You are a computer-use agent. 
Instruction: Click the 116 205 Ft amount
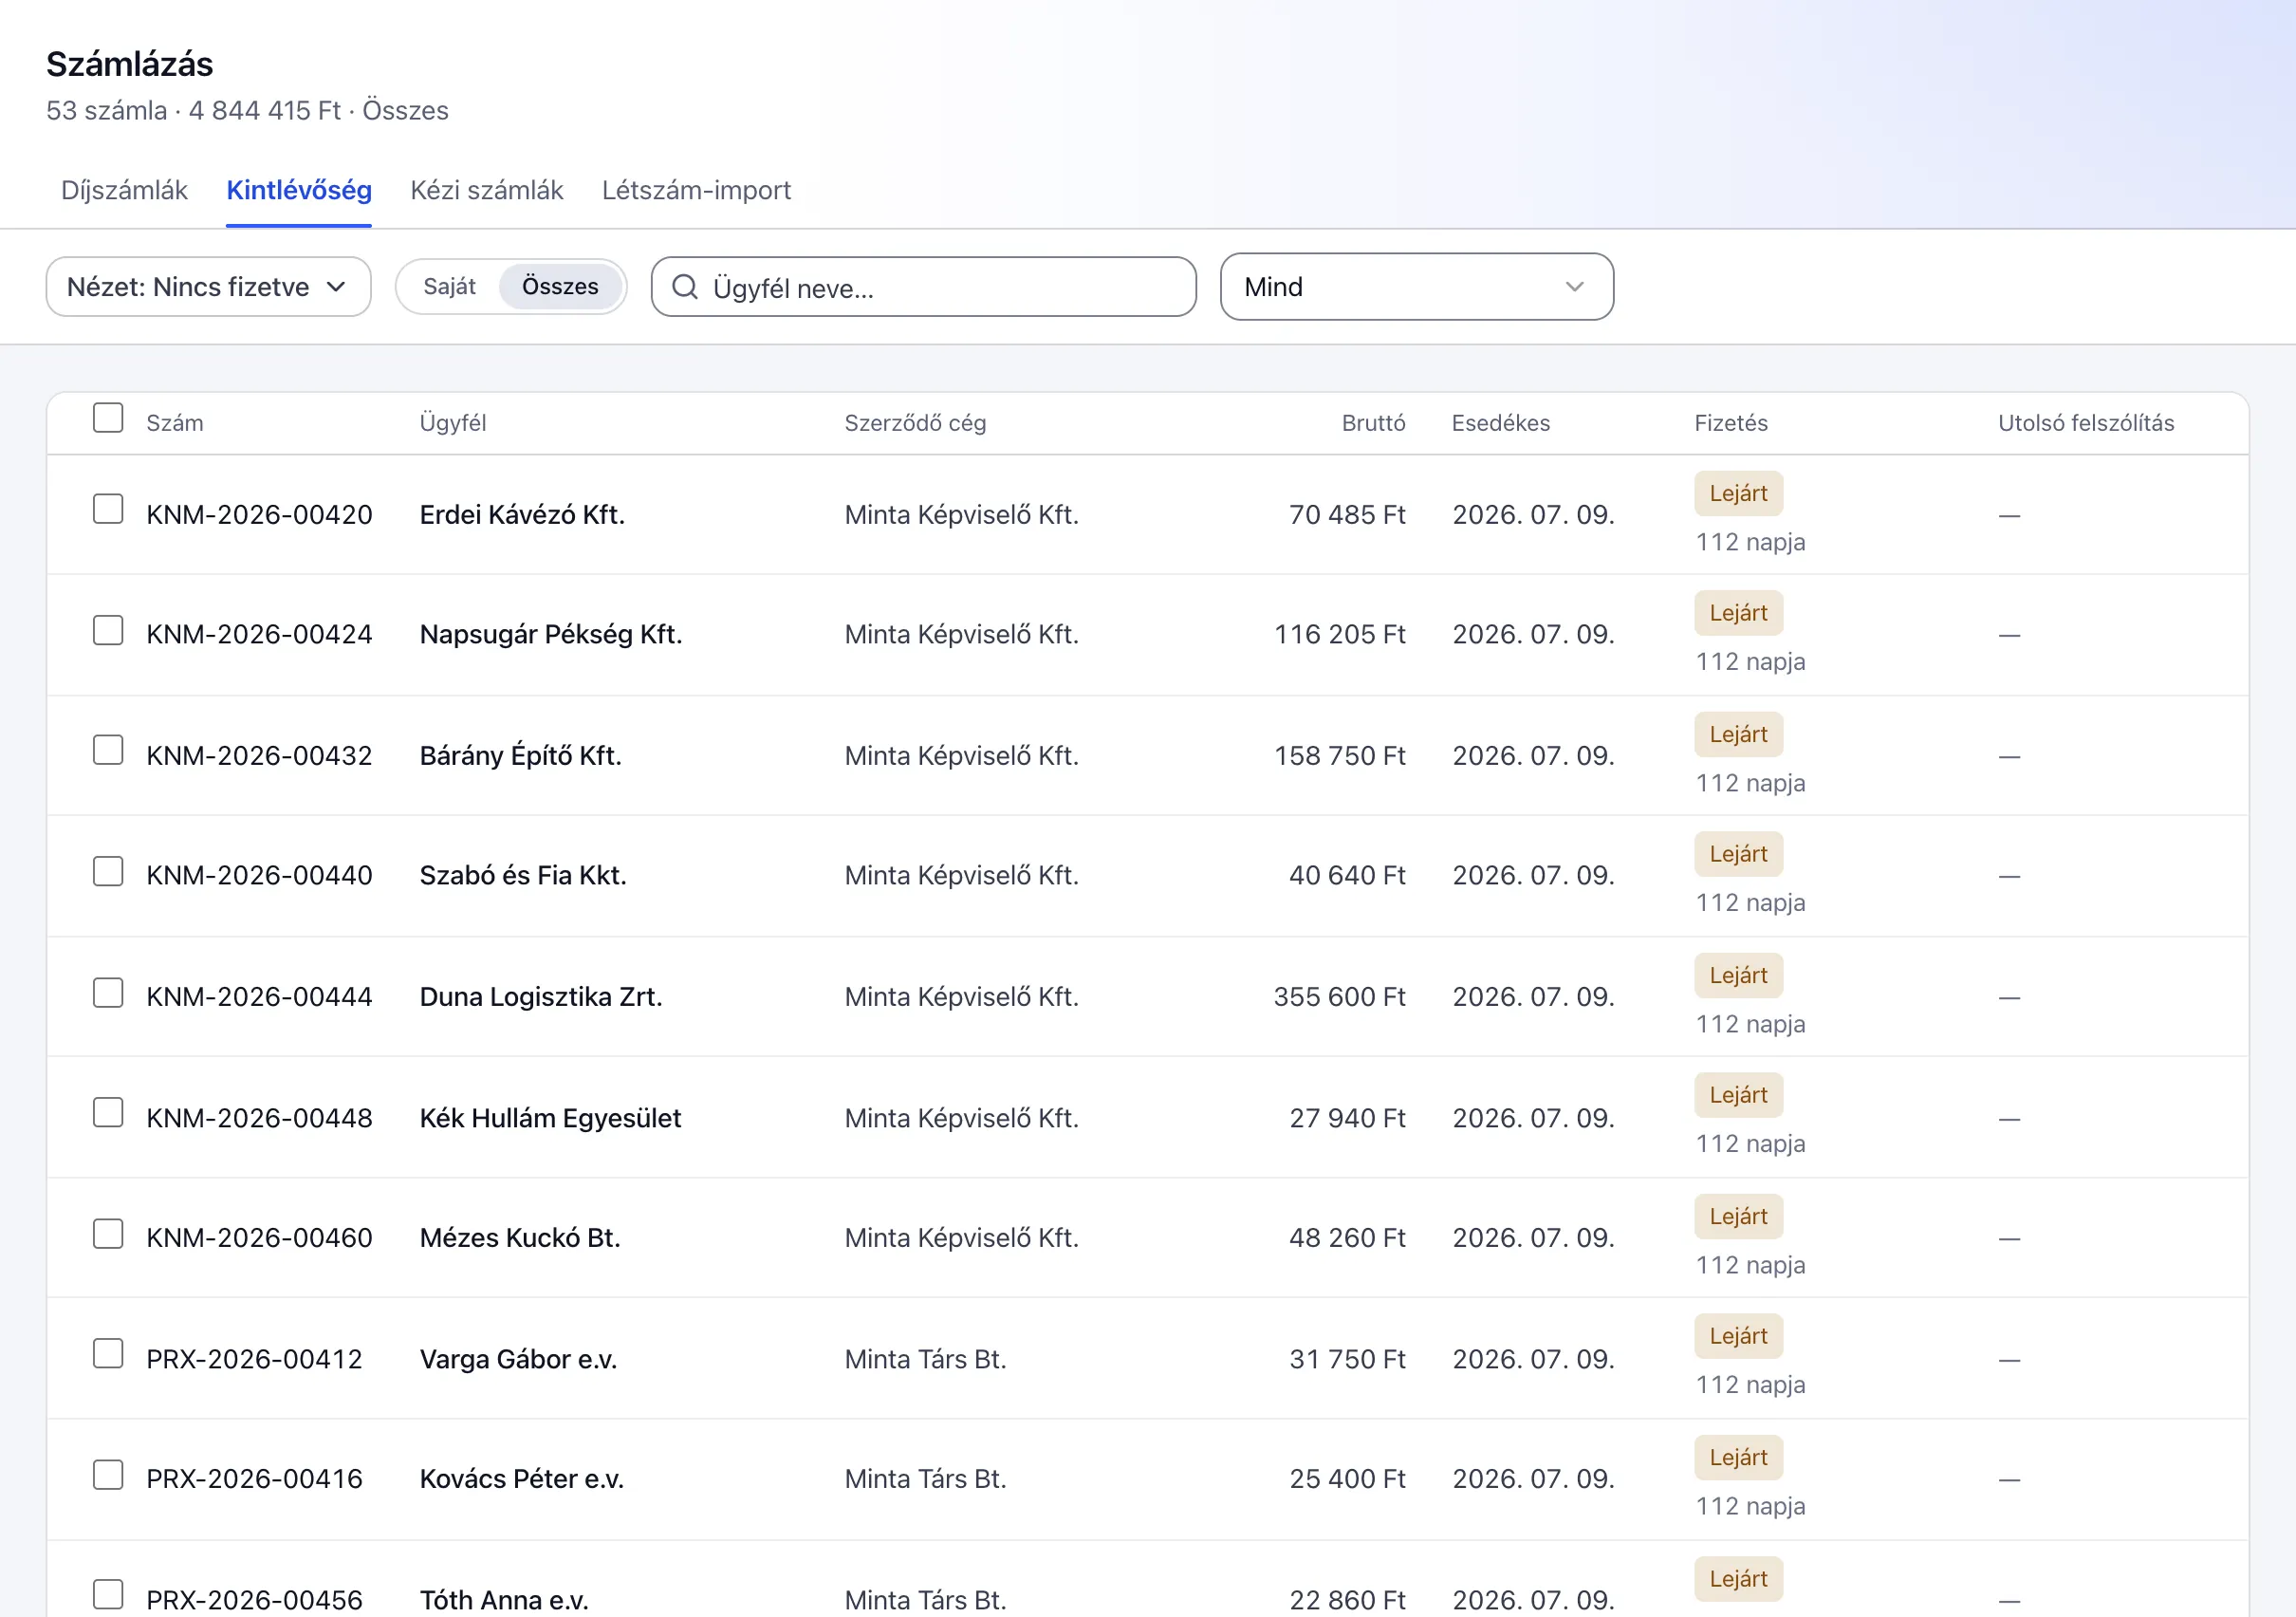tap(1339, 635)
